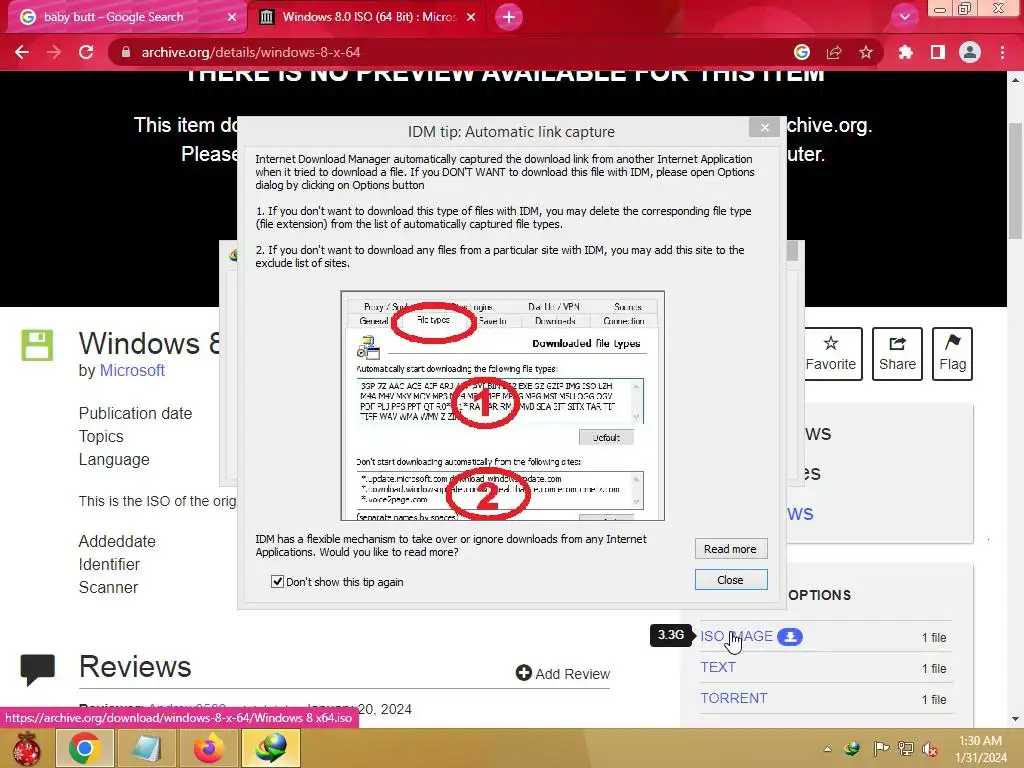The width and height of the screenshot is (1024, 768).
Task: Open a new tab with the plus button
Action: 509,17
